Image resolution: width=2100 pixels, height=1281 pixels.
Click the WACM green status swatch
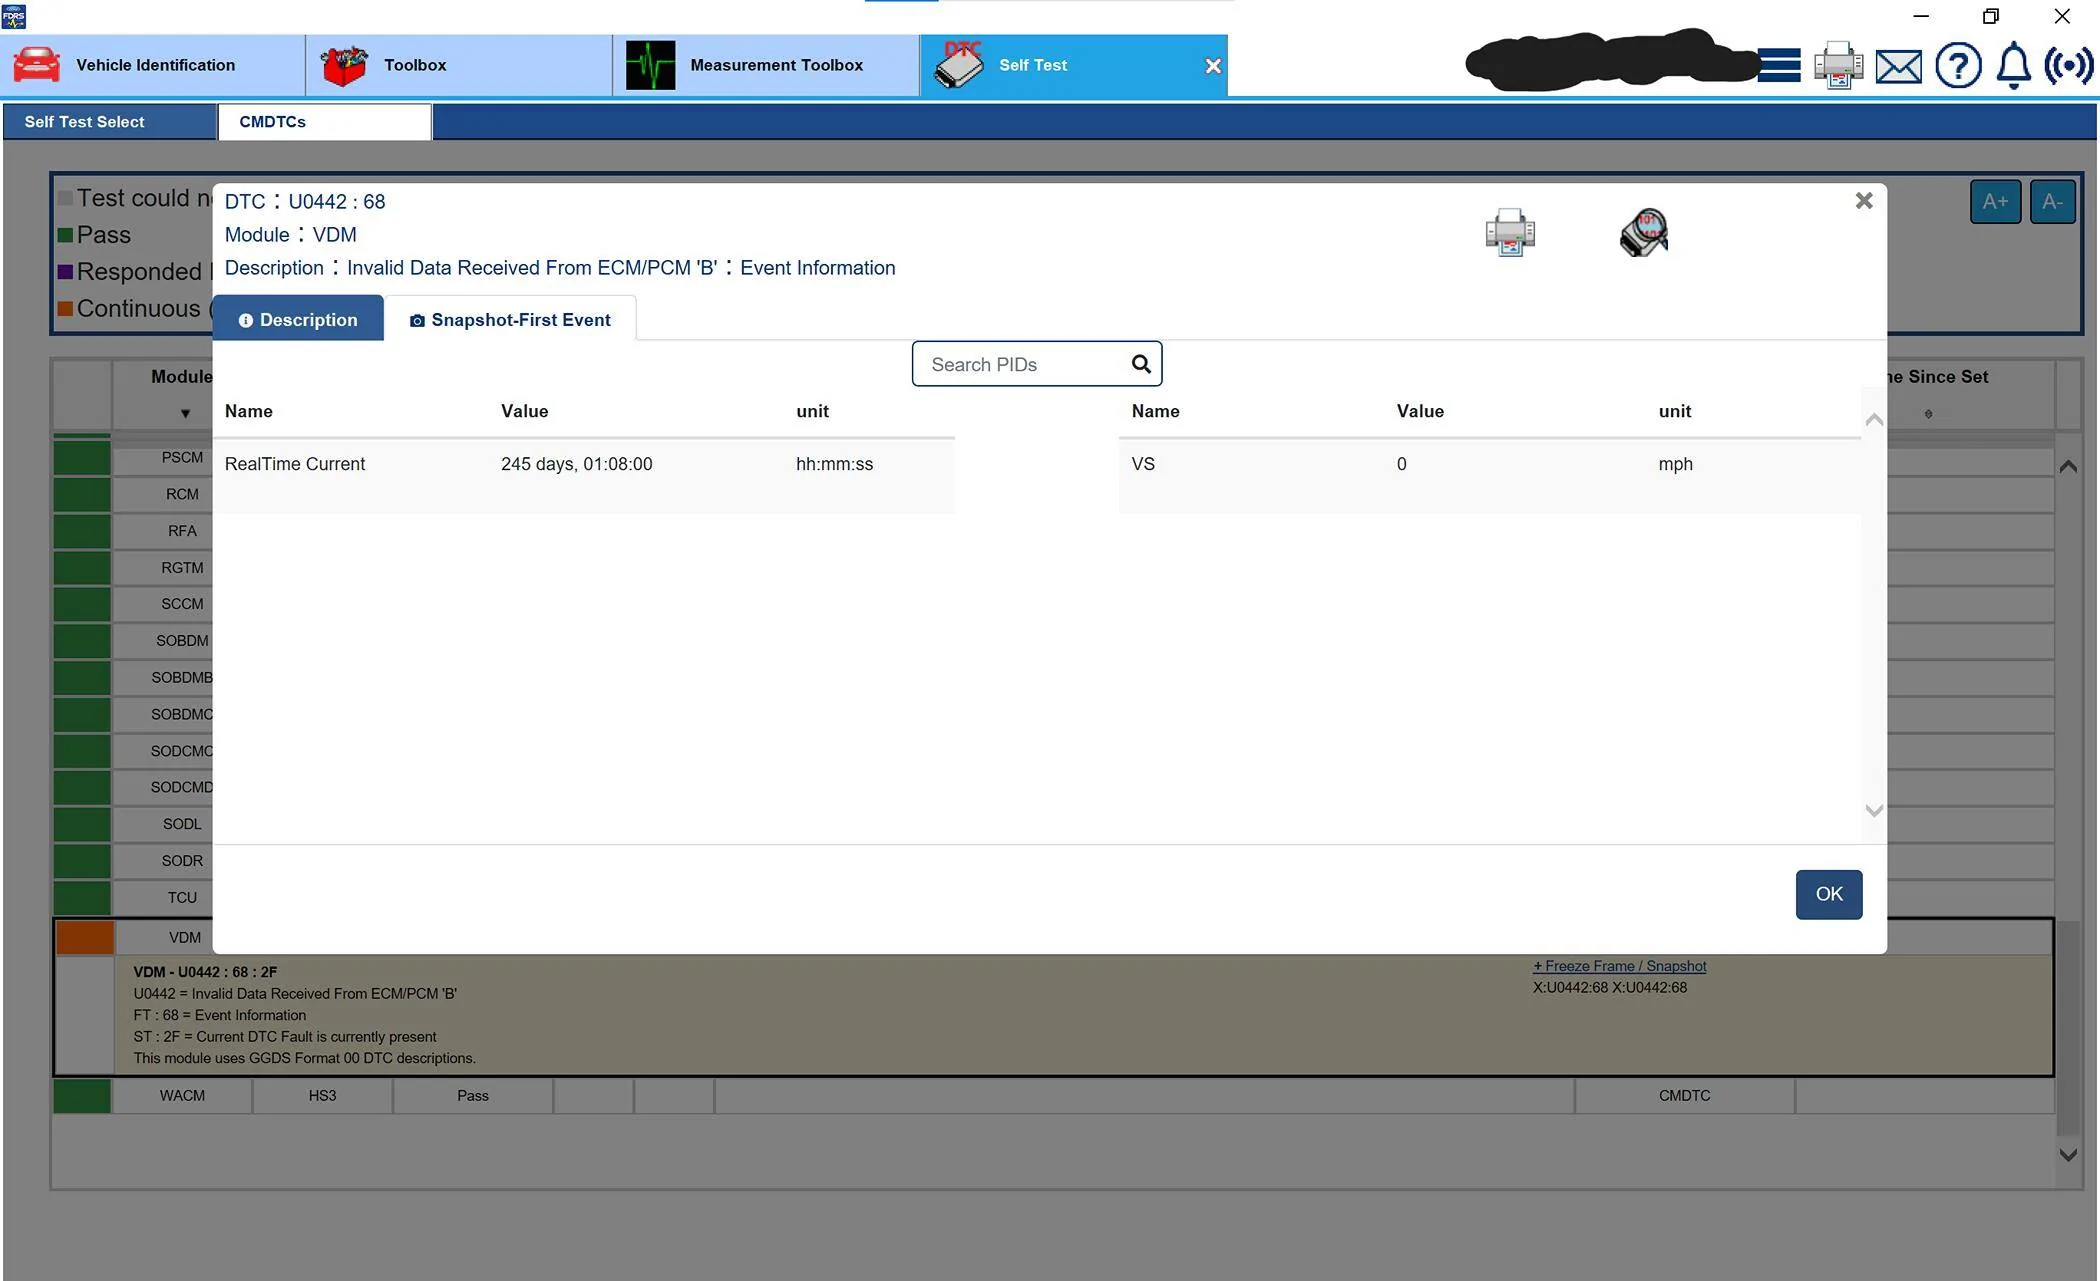coord(82,1095)
